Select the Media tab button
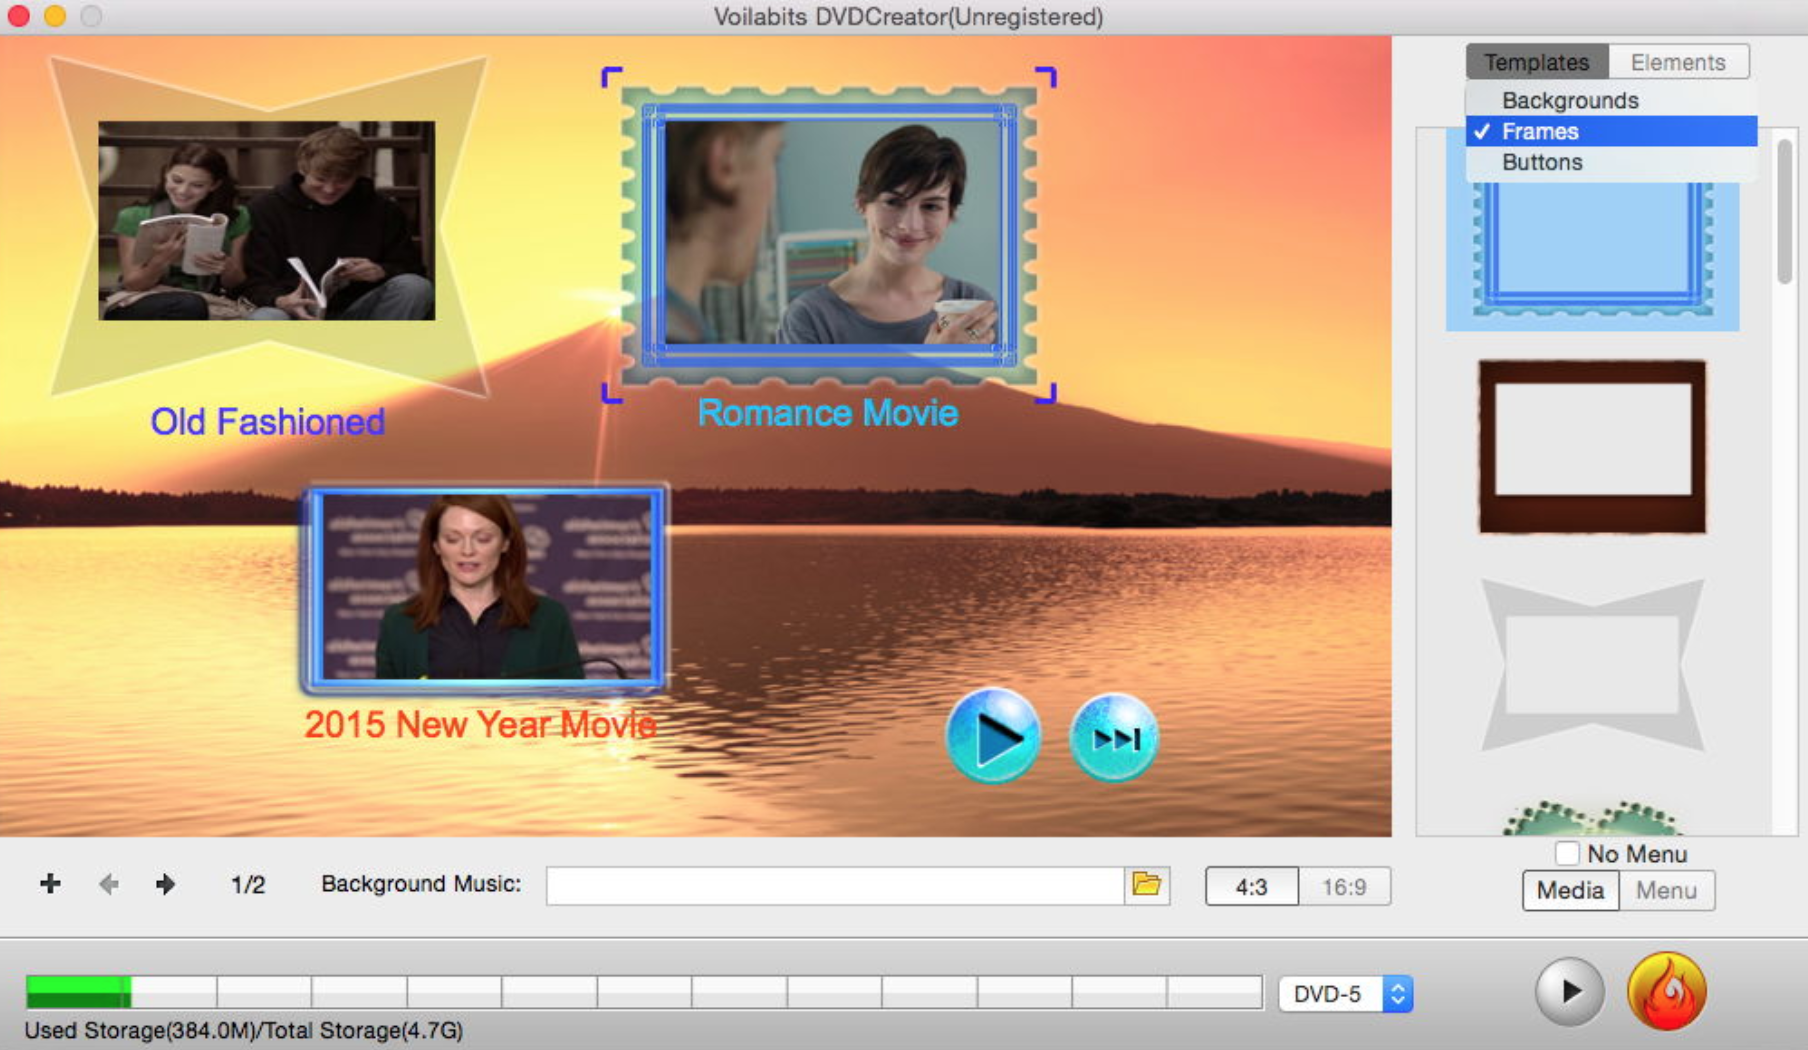Image resolution: width=1808 pixels, height=1050 pixels. 1570,891
